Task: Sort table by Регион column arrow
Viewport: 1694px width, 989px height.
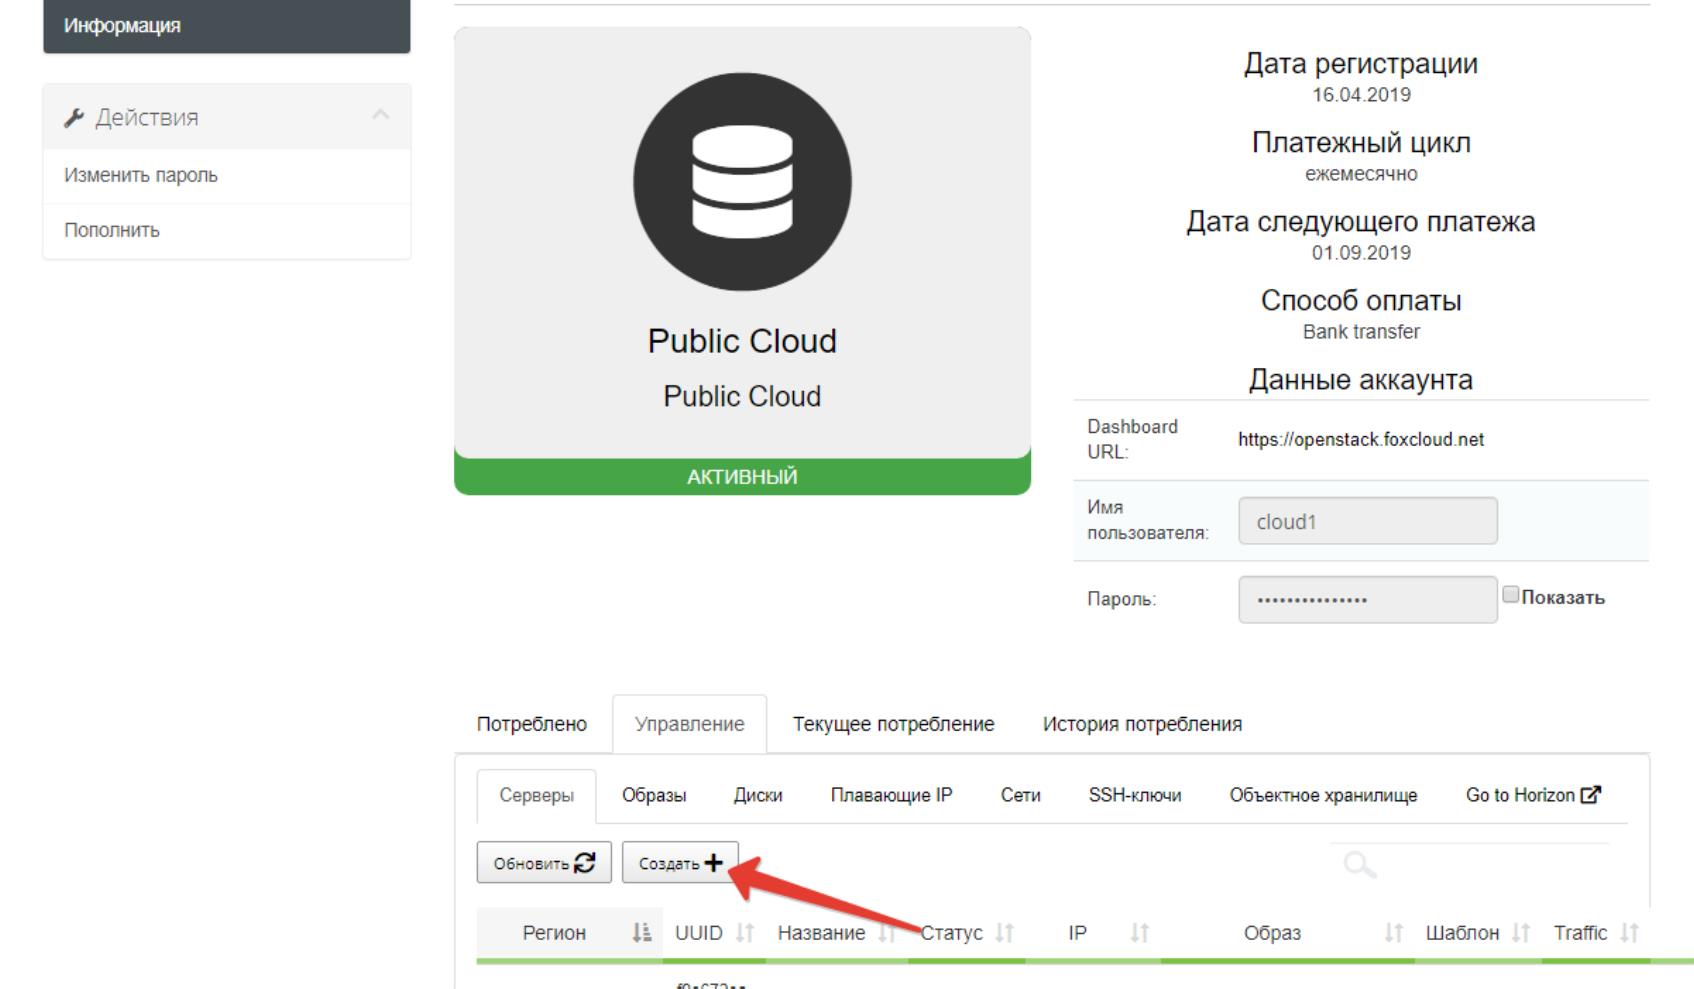Action: click(x=642, y=933)
